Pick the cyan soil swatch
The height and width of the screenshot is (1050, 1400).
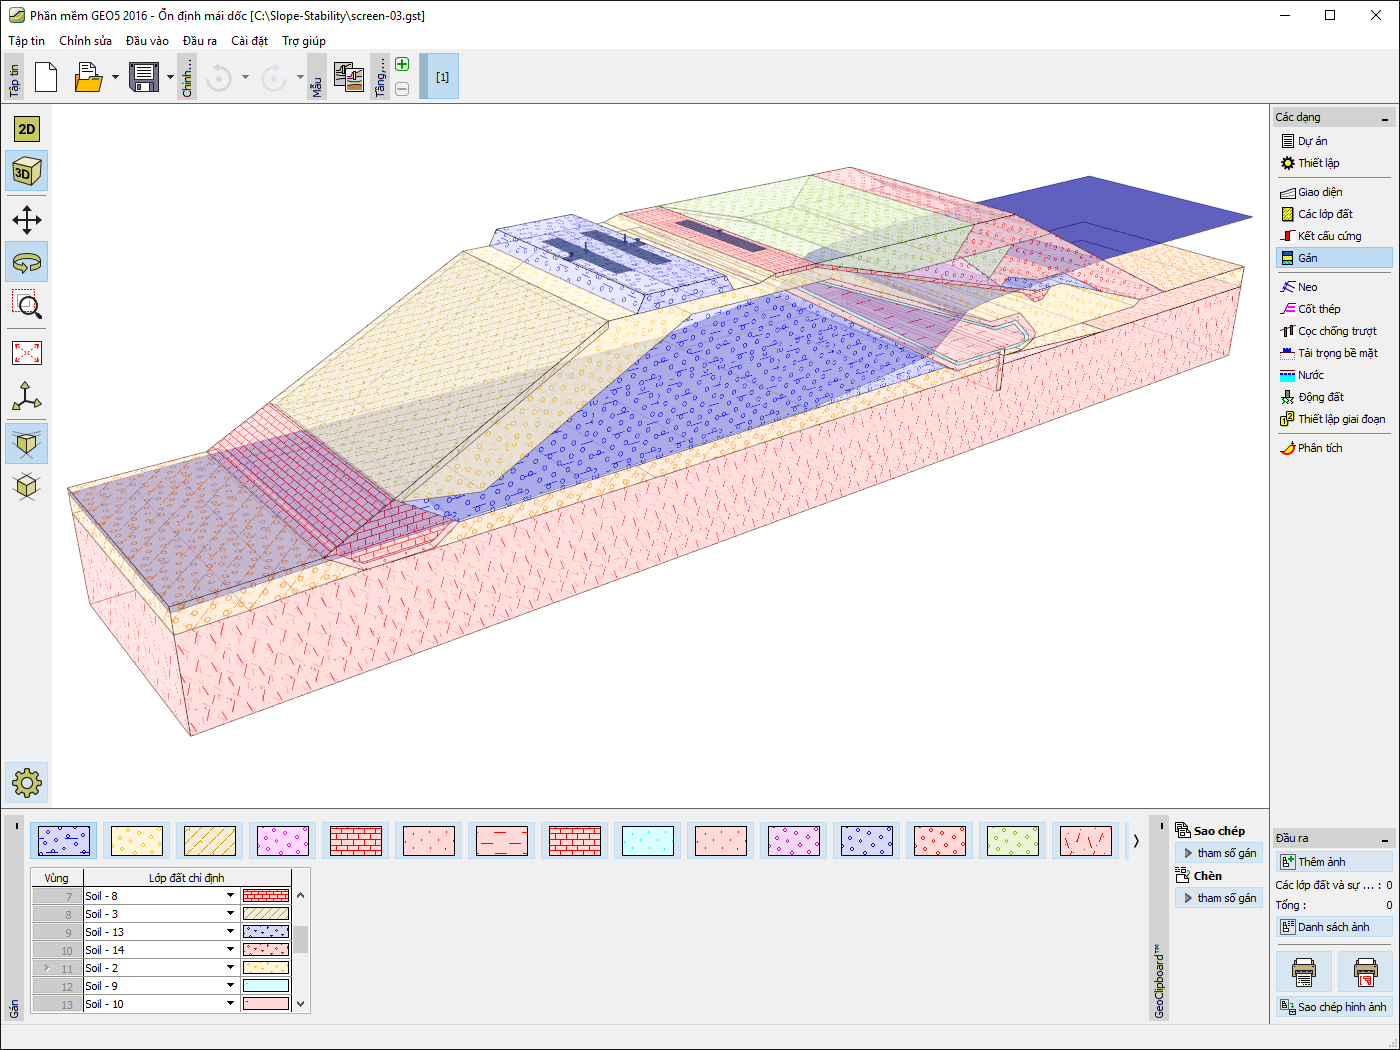(648, 841)
